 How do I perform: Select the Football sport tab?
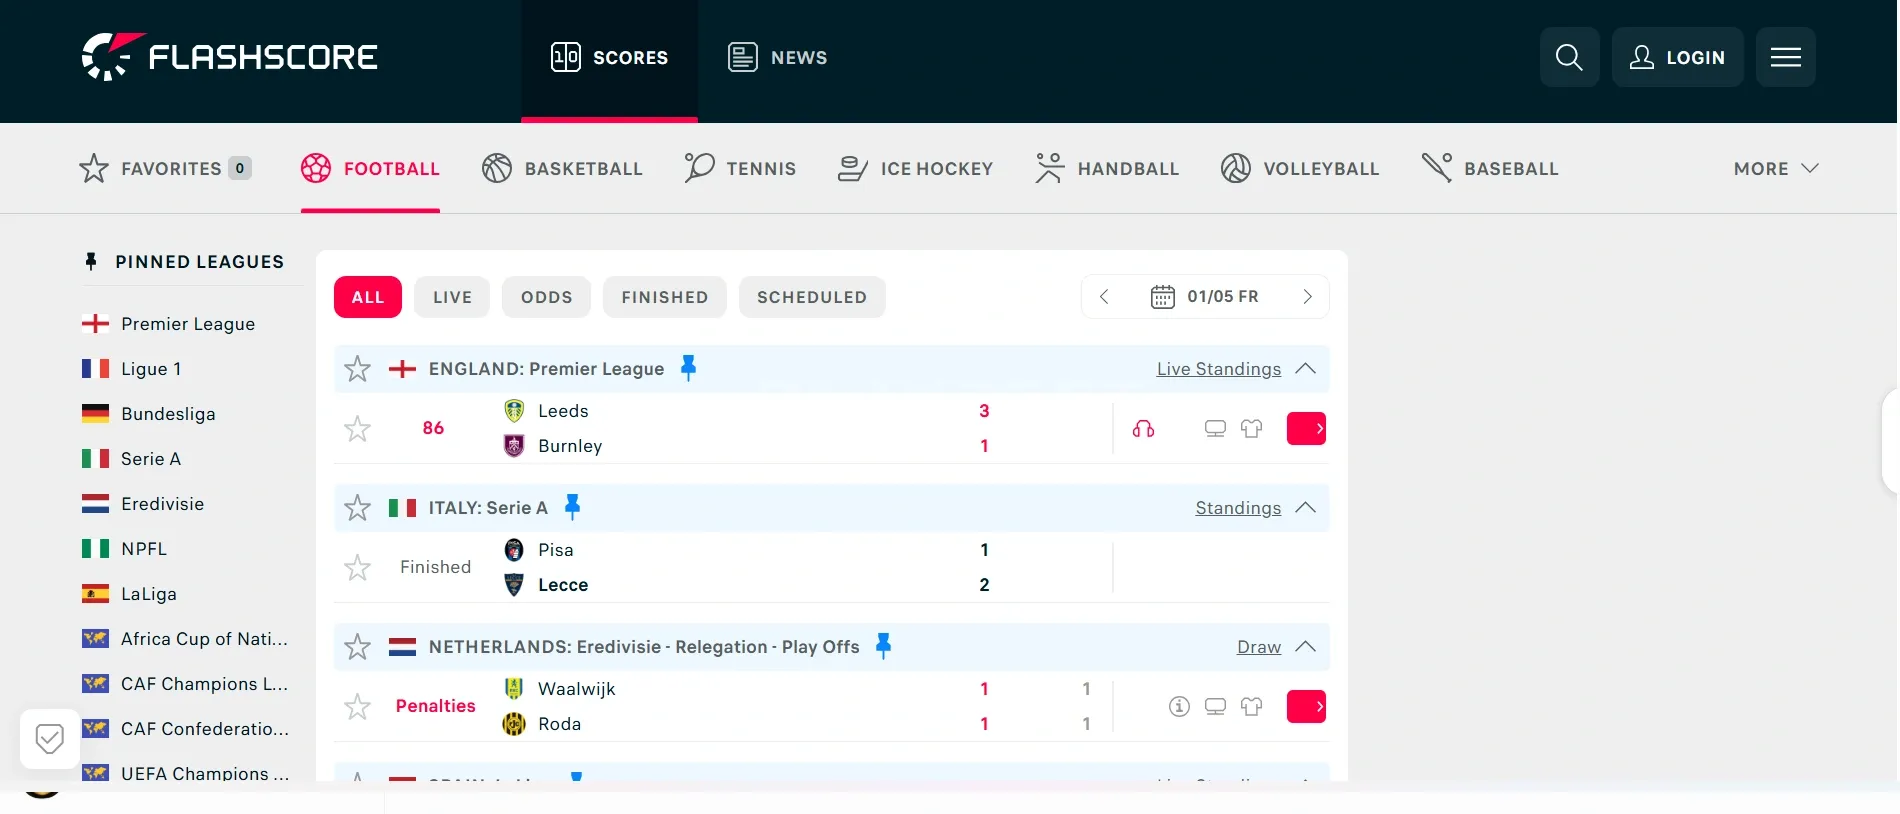370,169
